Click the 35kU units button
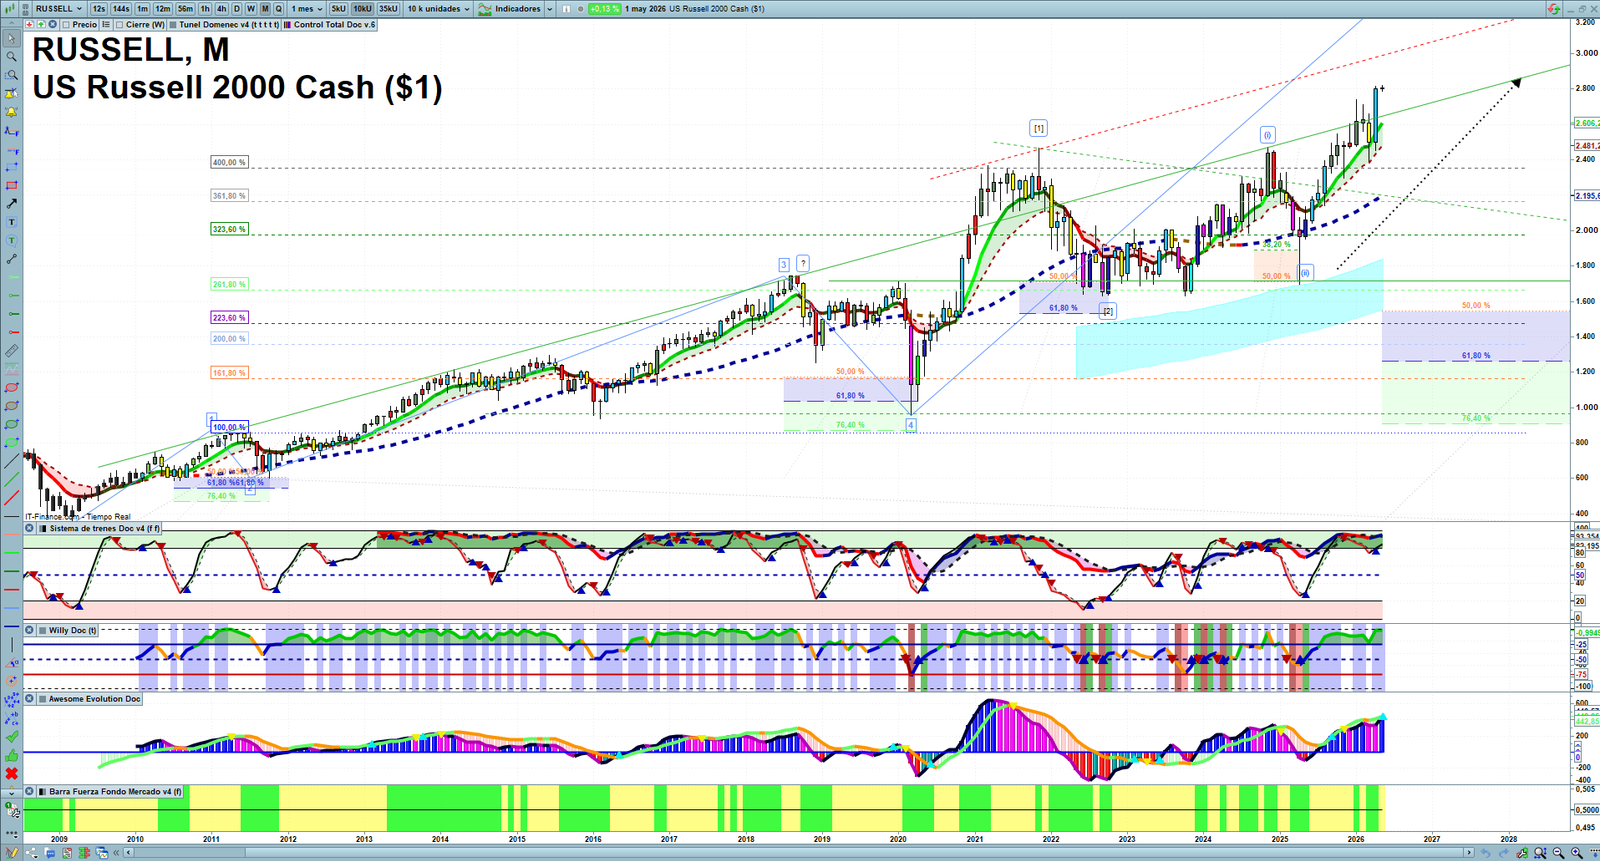The height and width of the screenshot is (861, 1600). pyautogui.click(x=388, y=9)
